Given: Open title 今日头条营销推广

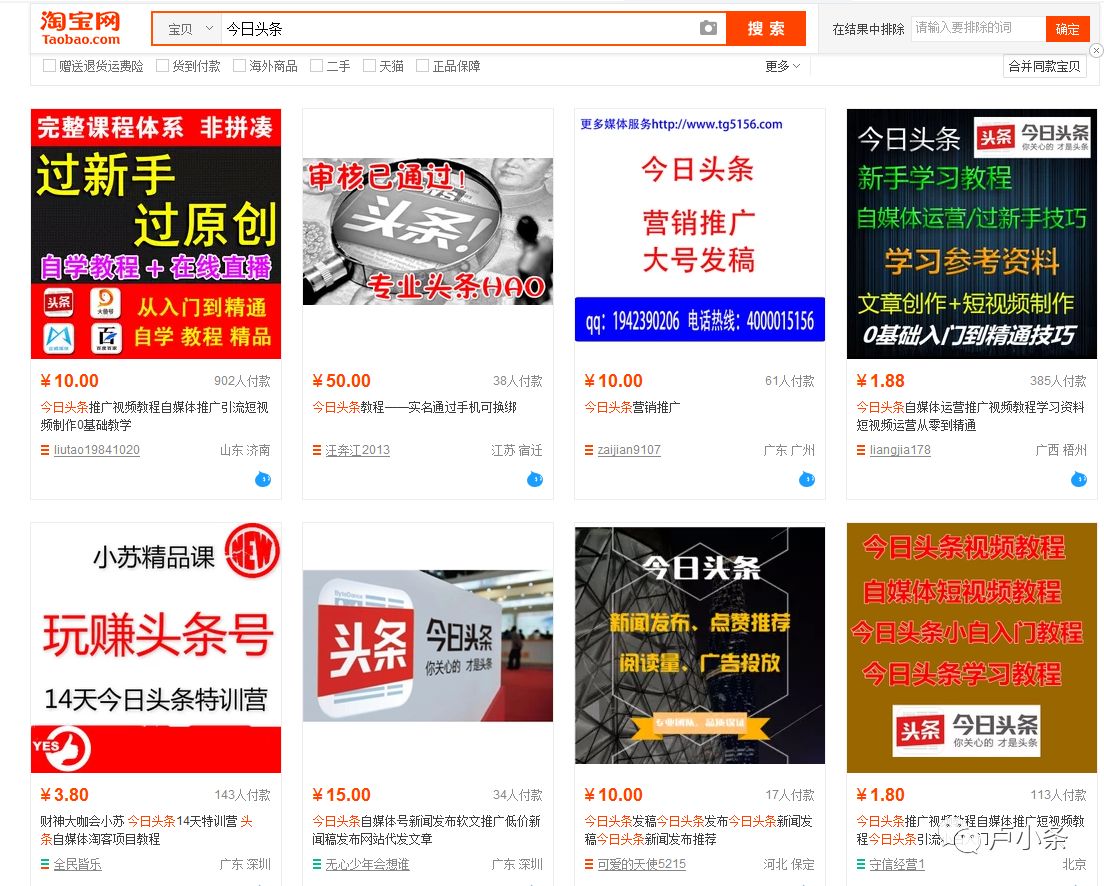Looking at the screenshot, I should point(632,407).
